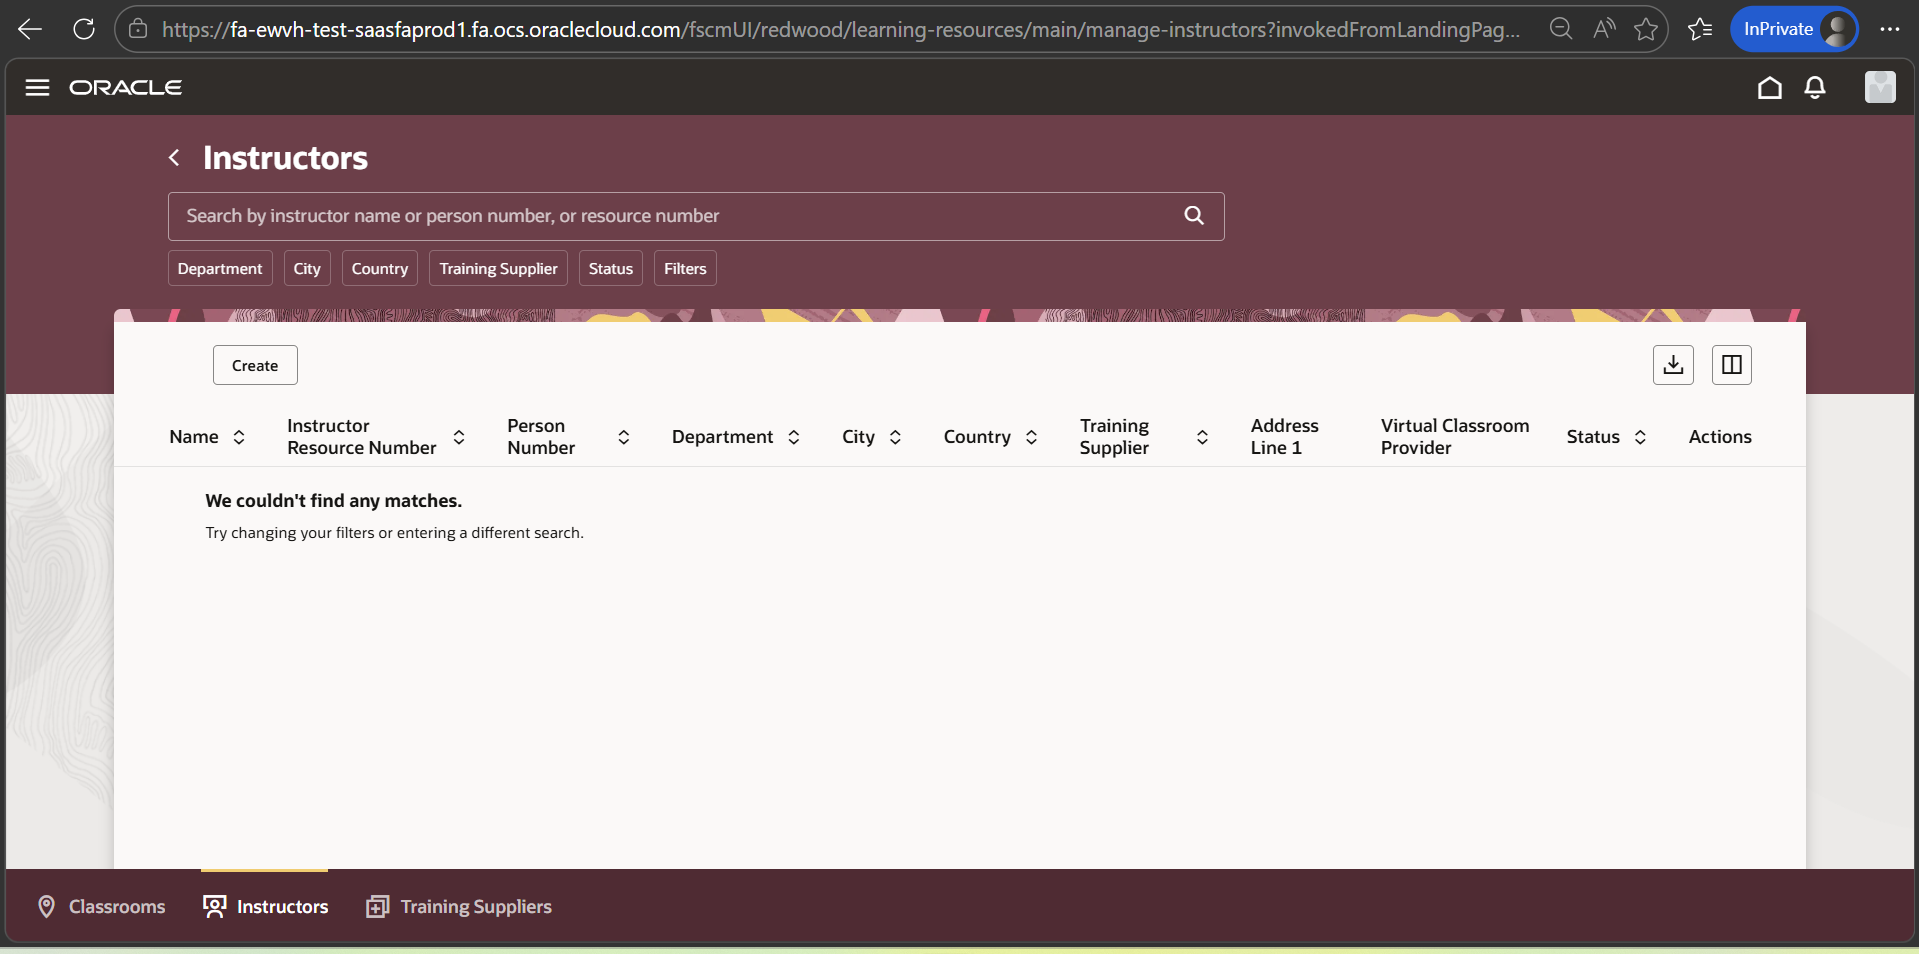Open the Country filter chip

[x=380, y=268]
